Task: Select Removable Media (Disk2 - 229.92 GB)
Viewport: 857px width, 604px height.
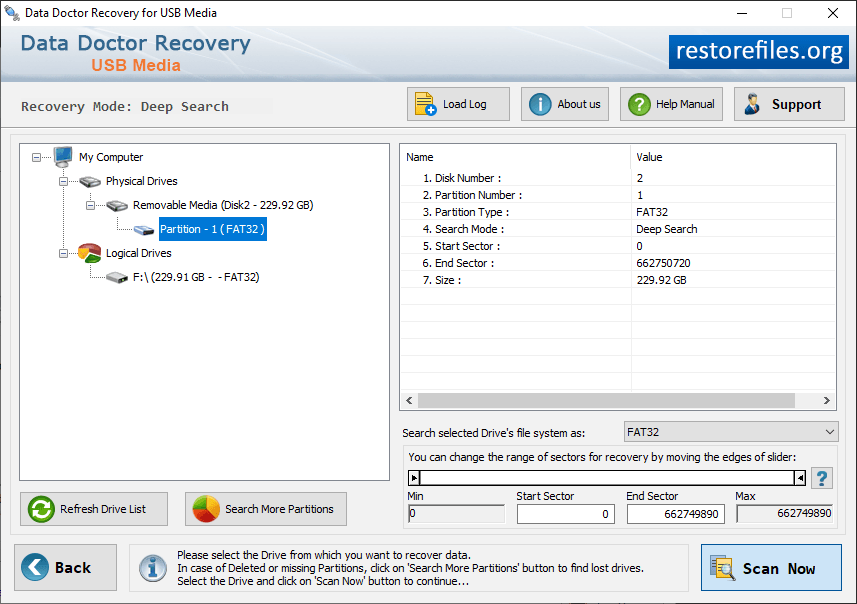Action: coord(223,206)
